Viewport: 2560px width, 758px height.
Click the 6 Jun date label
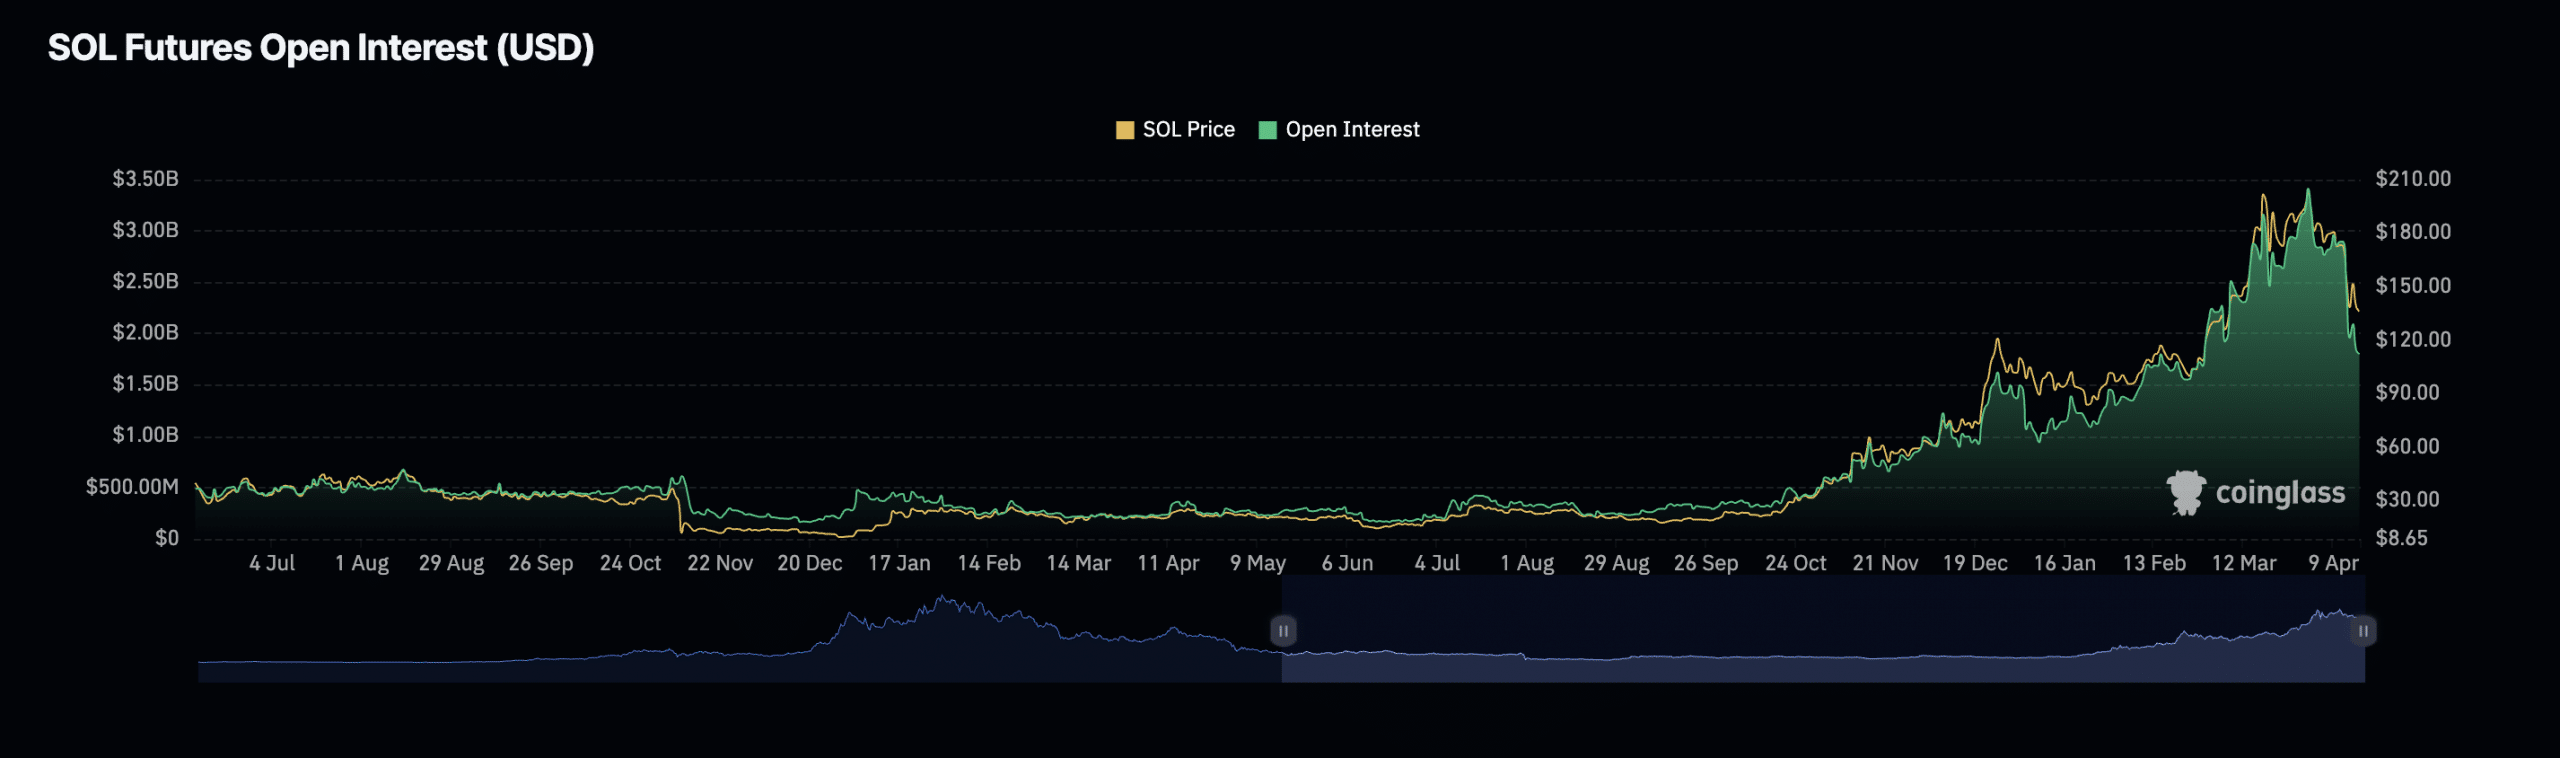(1347, 563)
